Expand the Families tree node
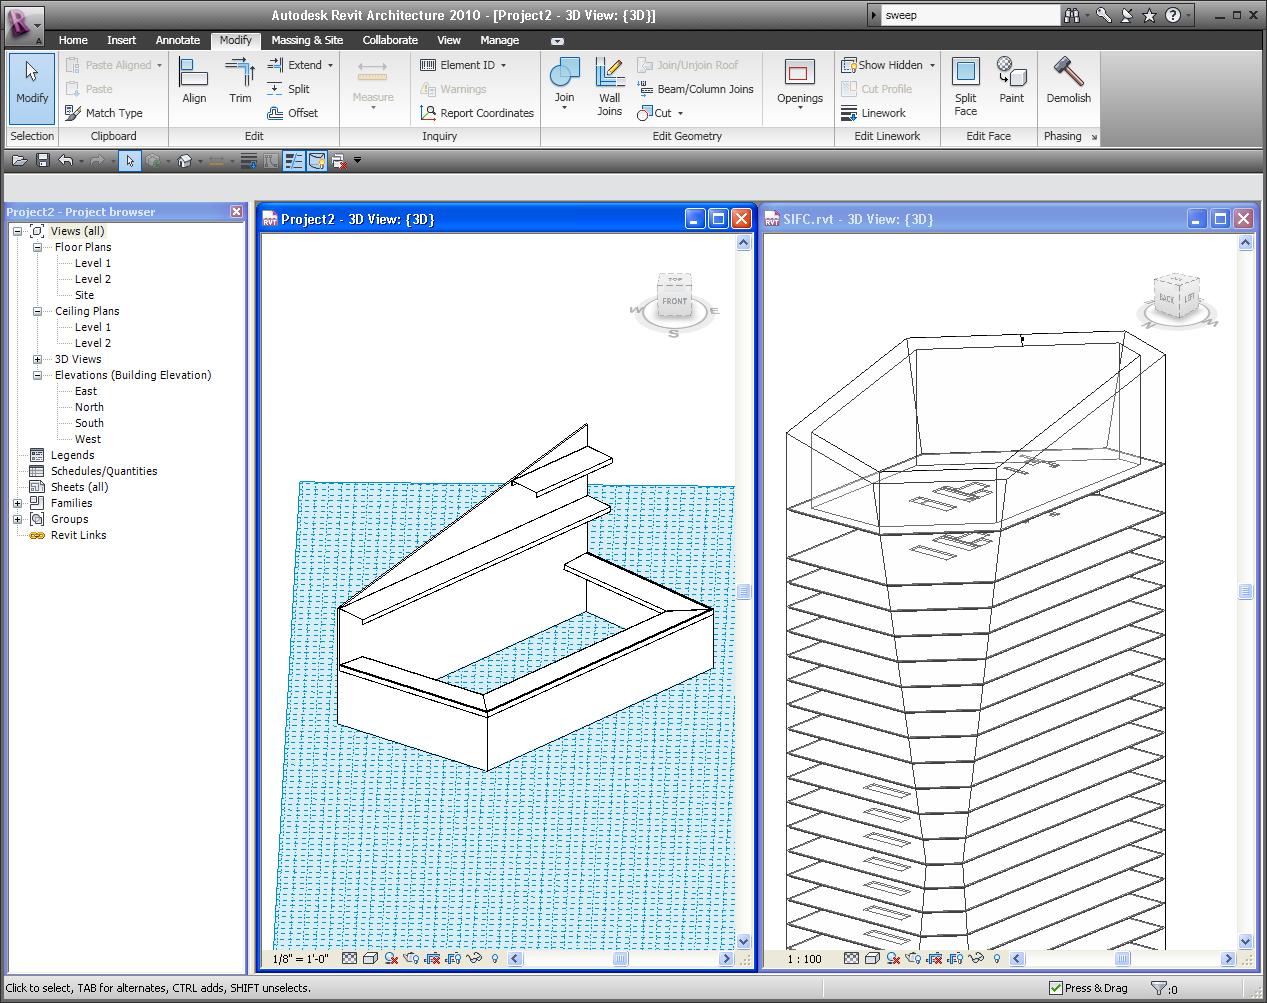 [17, 503]
